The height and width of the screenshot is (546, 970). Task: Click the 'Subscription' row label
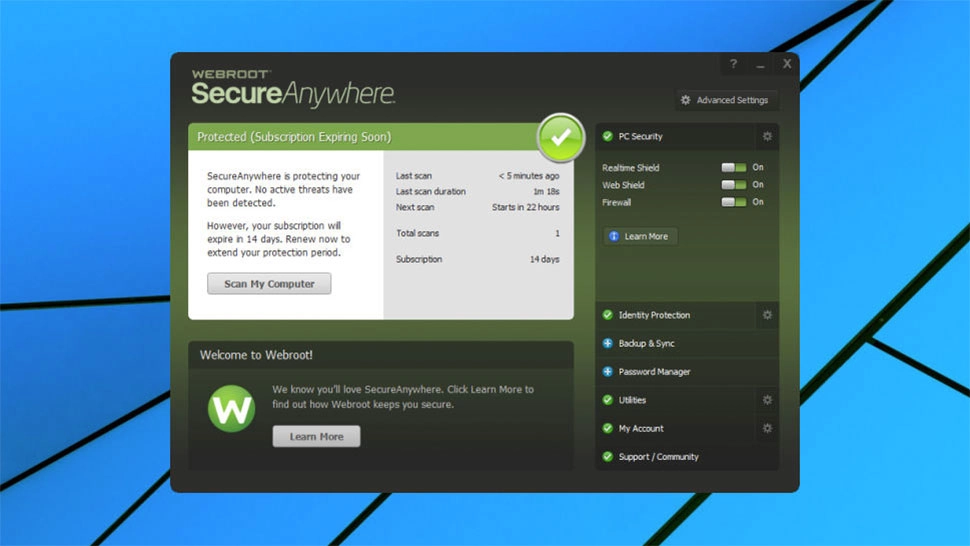(x=419, y=259)
